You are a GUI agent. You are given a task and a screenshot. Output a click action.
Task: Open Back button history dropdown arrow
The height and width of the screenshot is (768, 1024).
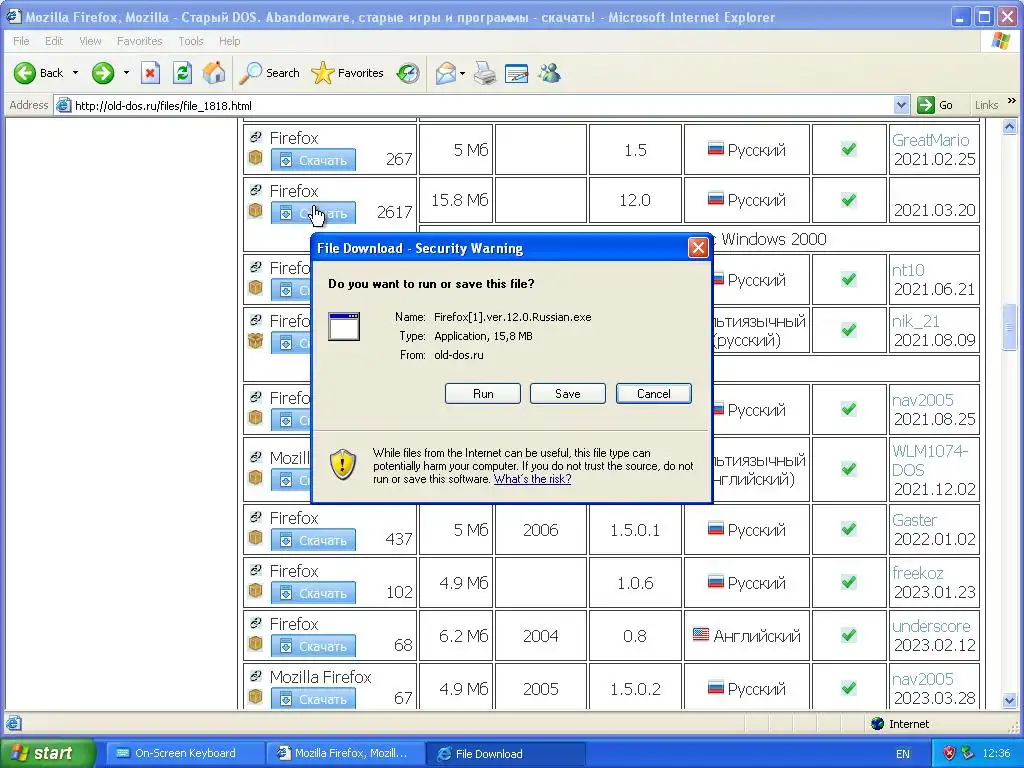[75, 73]
